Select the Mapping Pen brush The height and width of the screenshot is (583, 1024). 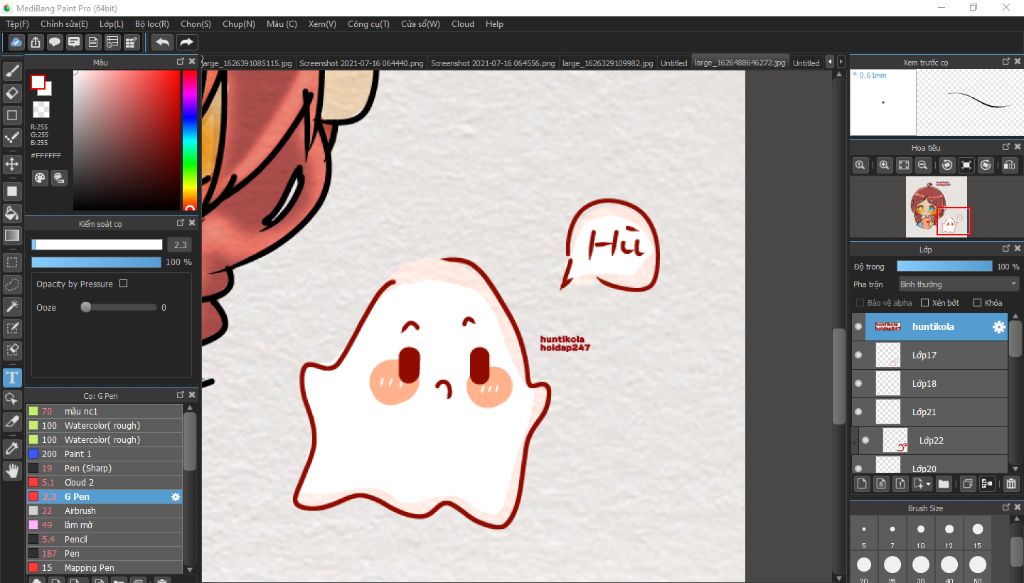point(104,567)
